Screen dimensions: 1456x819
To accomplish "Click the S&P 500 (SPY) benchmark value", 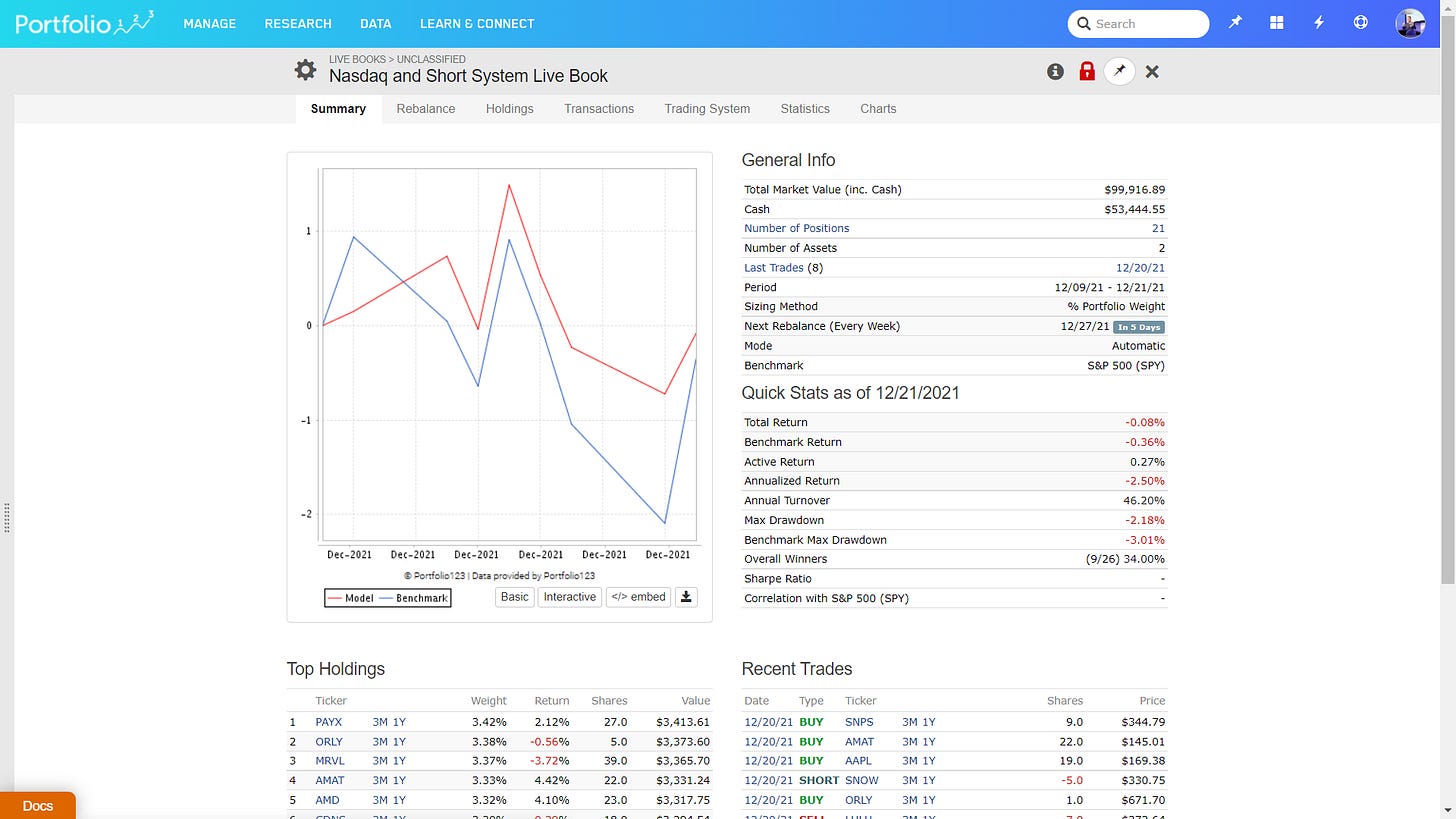I will tap(1126, 365).
